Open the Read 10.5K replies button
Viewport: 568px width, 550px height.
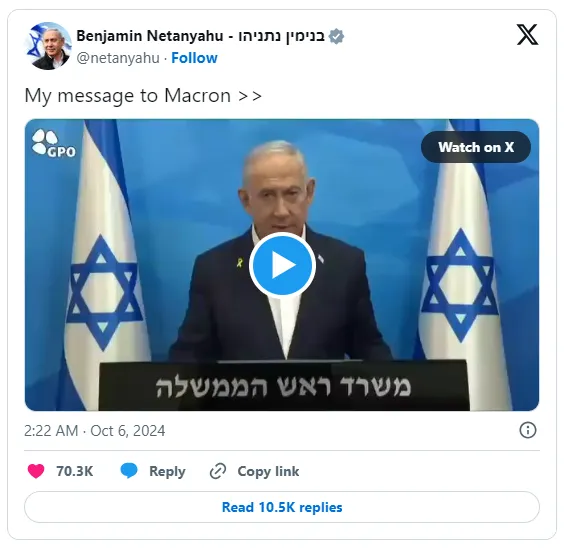point(282,507)
